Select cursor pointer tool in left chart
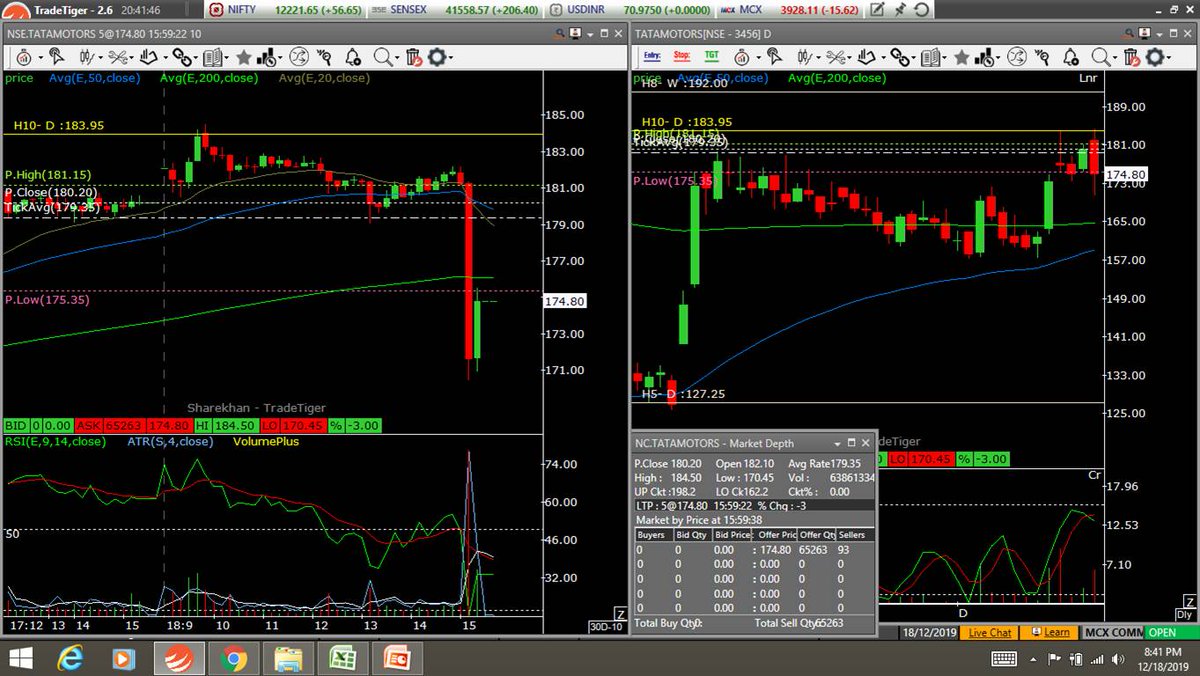 [57, 56]
